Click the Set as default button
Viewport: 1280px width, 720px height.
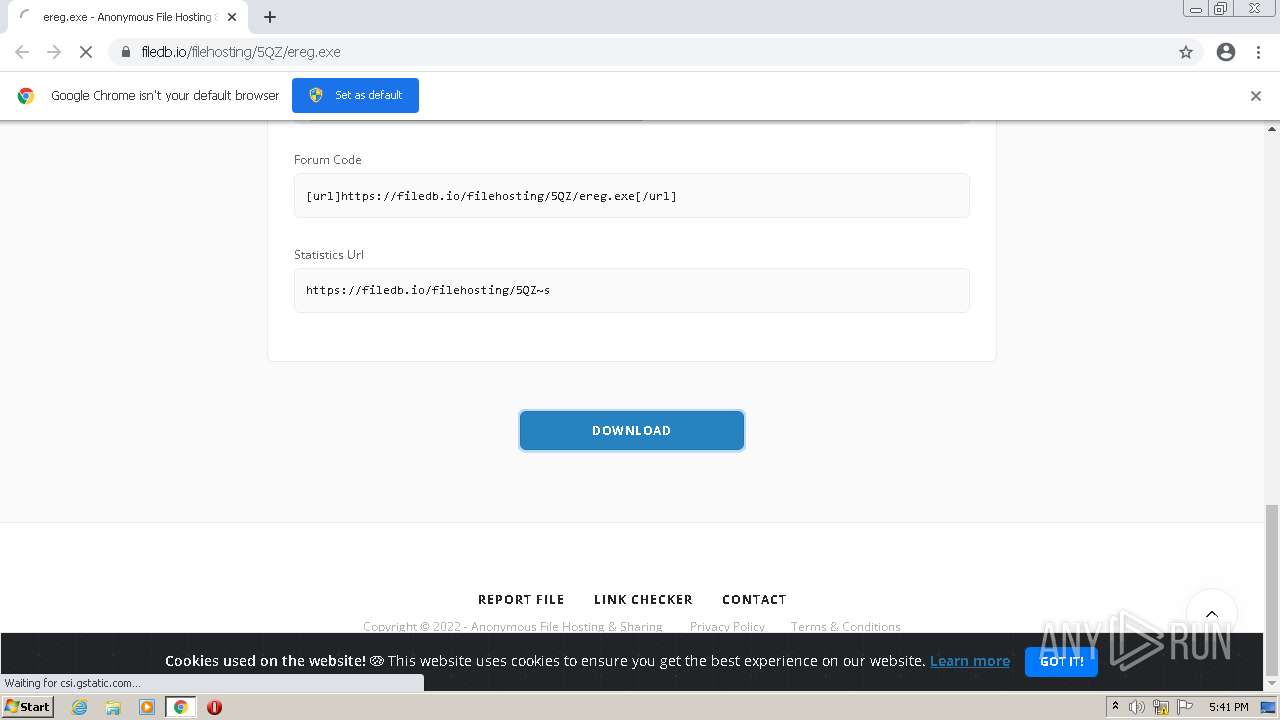click(x=355, y=95)
